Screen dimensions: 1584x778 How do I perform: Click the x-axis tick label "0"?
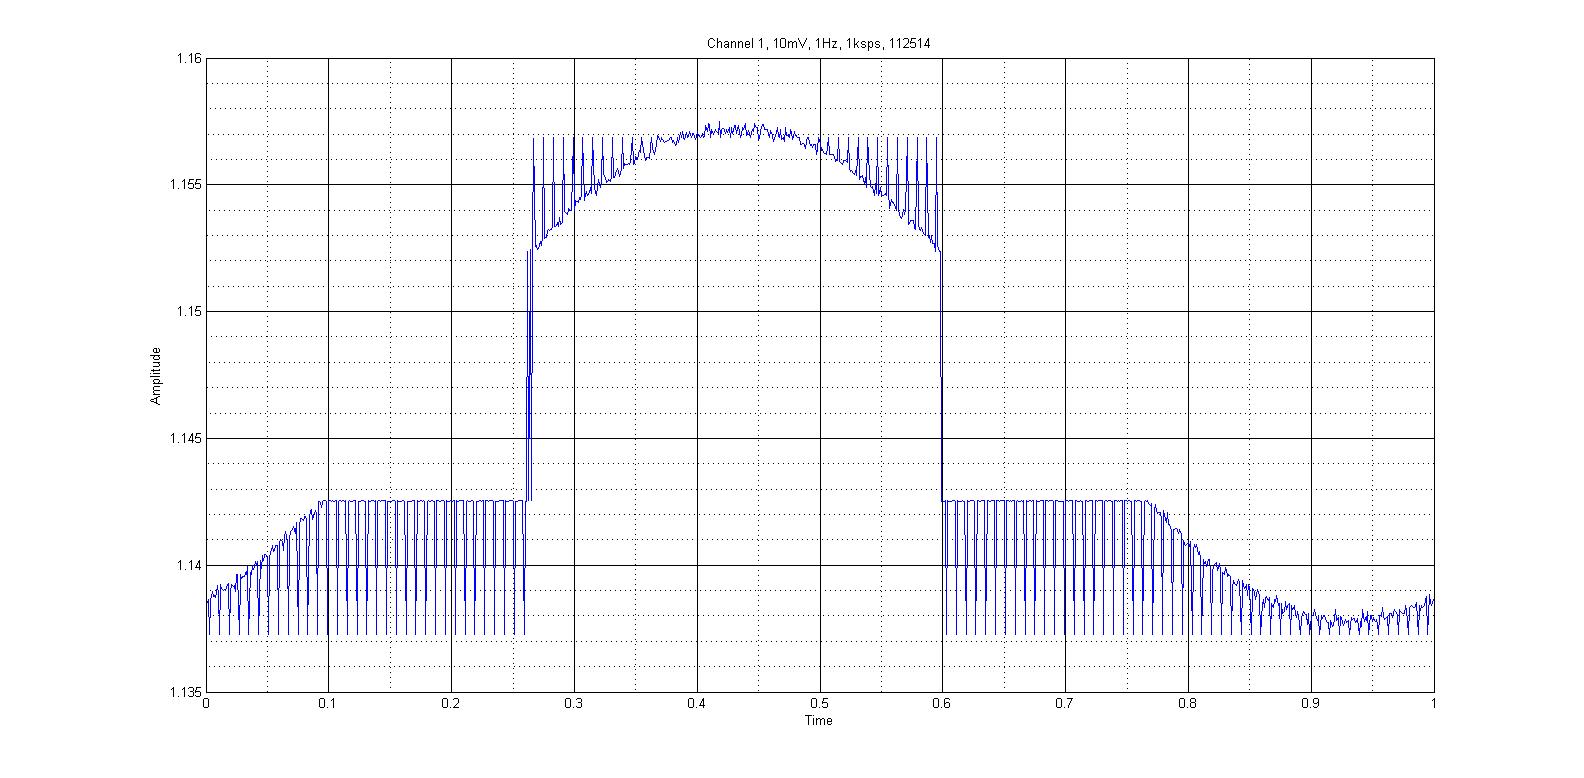206,704
